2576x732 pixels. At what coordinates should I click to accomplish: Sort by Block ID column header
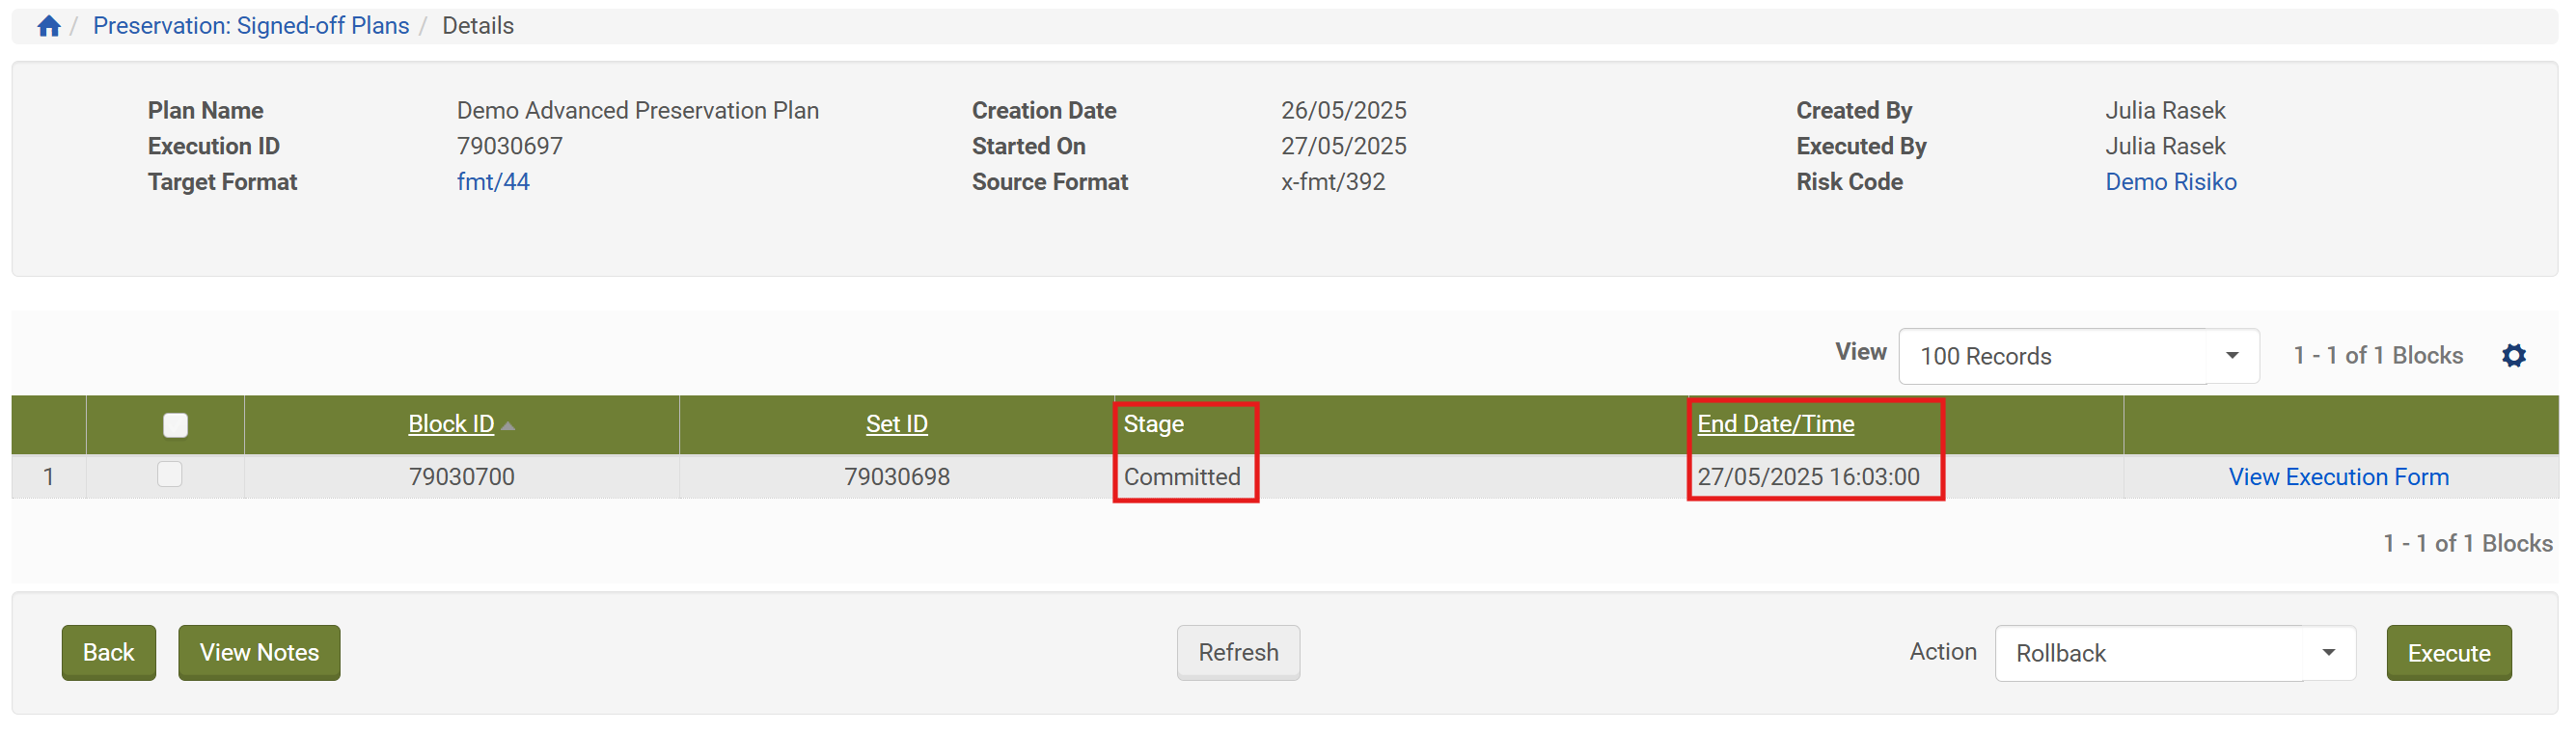(x=451, y=424)
